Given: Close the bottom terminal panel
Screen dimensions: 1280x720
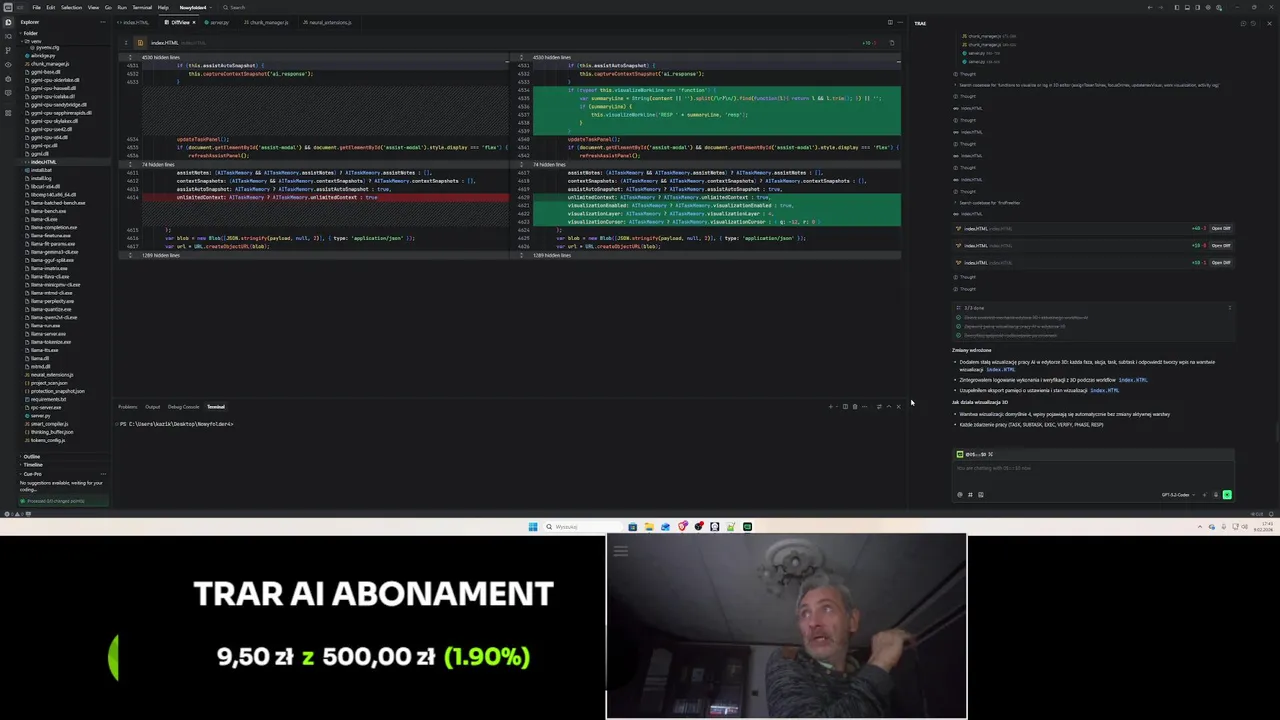Looking at the screenshot, I should click(x=899, y=407).
